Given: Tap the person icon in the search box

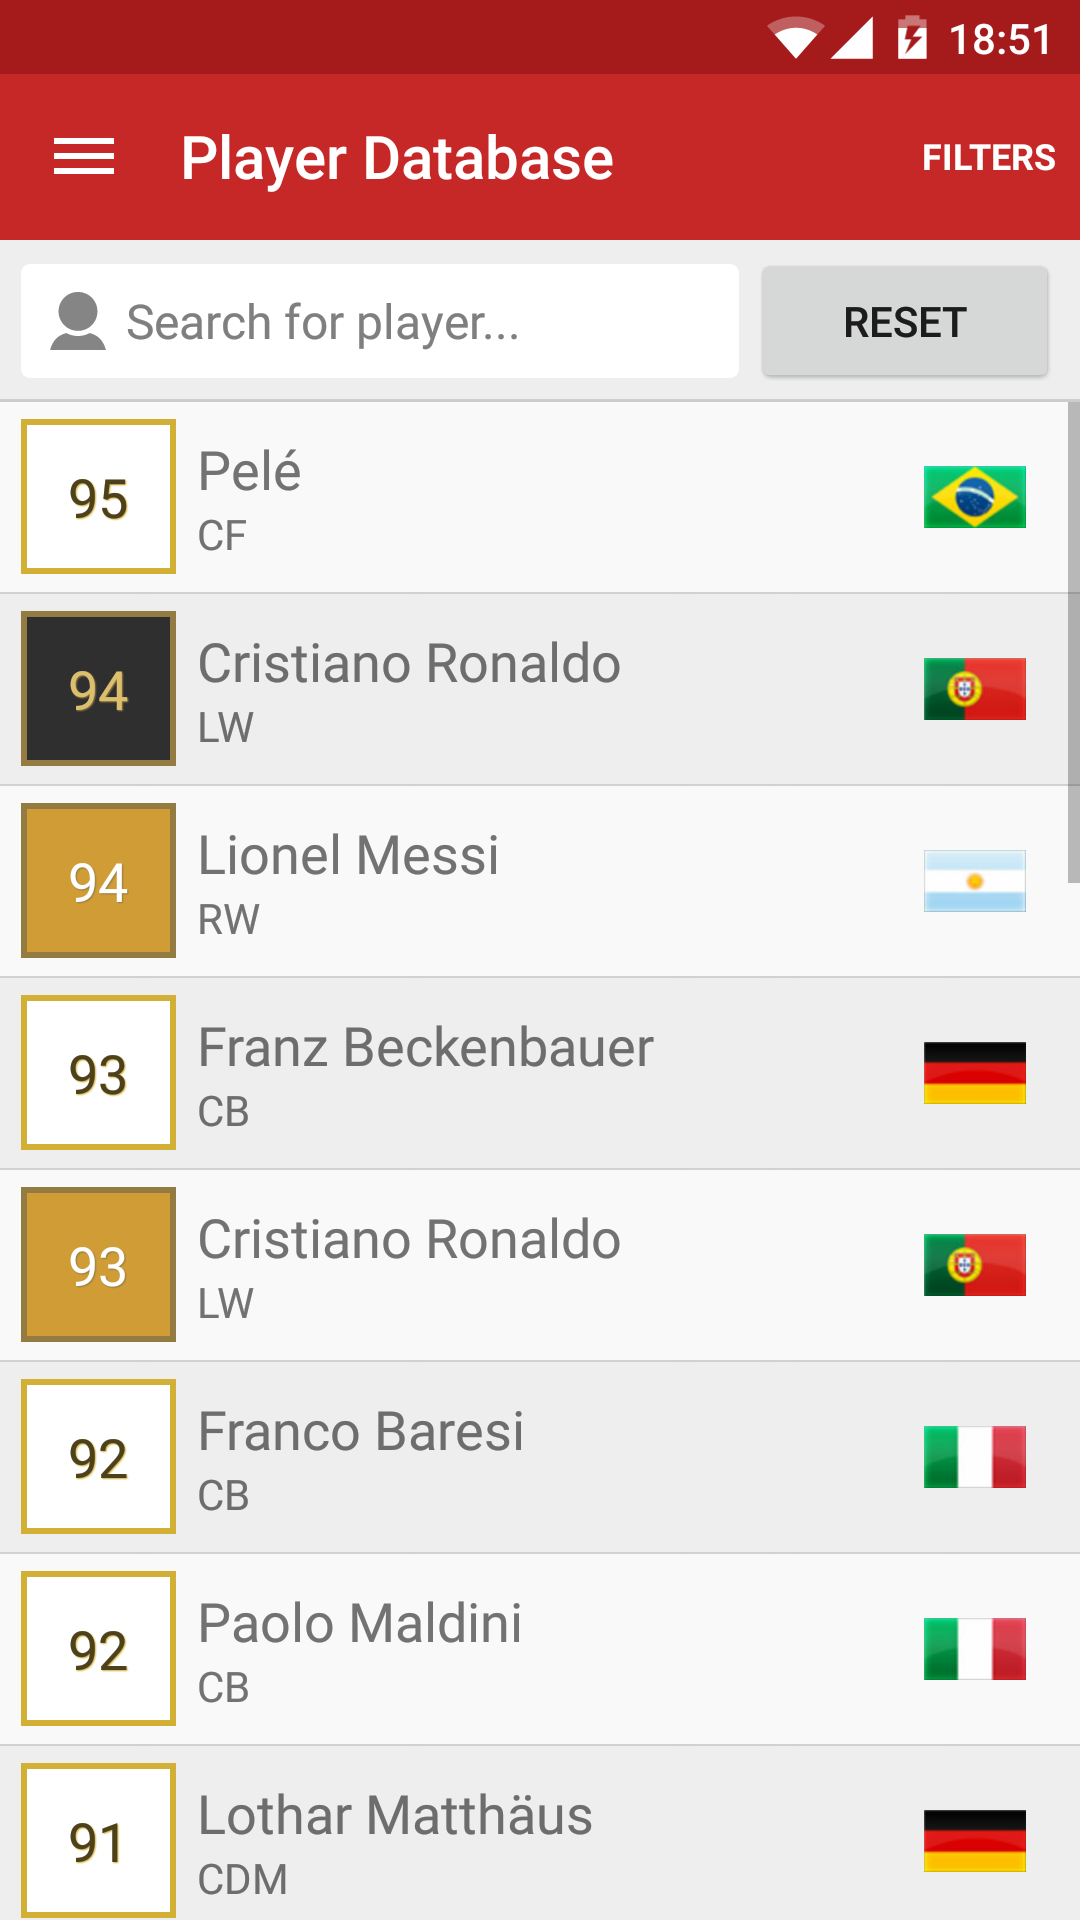Looking at the screenshot, I should 78,322.
